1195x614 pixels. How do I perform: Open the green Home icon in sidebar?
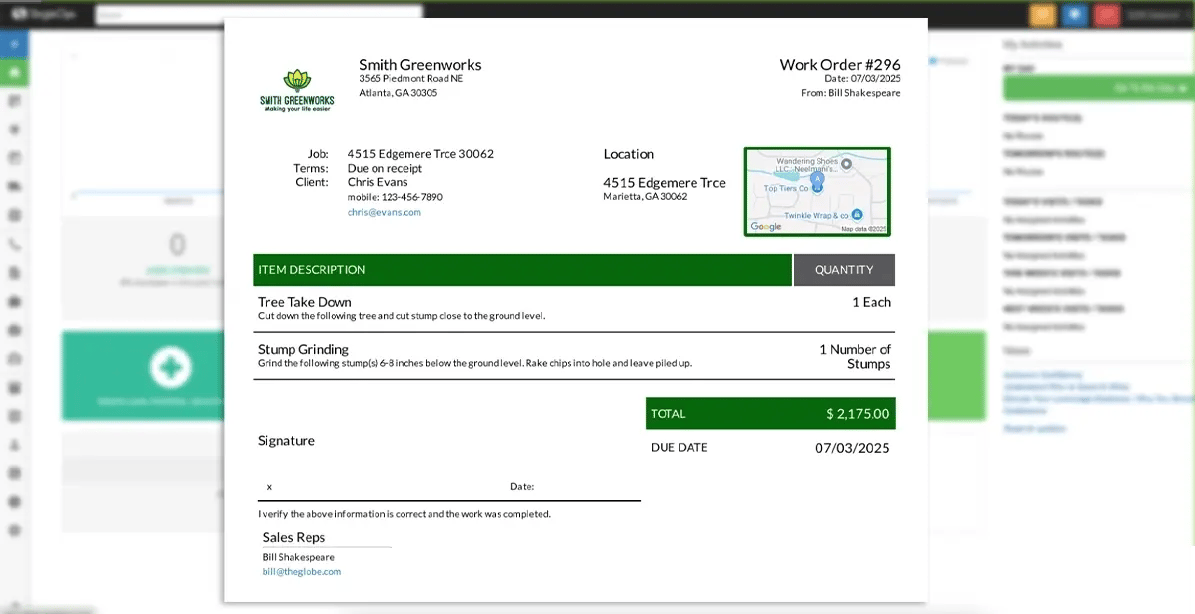click(14, 73)
